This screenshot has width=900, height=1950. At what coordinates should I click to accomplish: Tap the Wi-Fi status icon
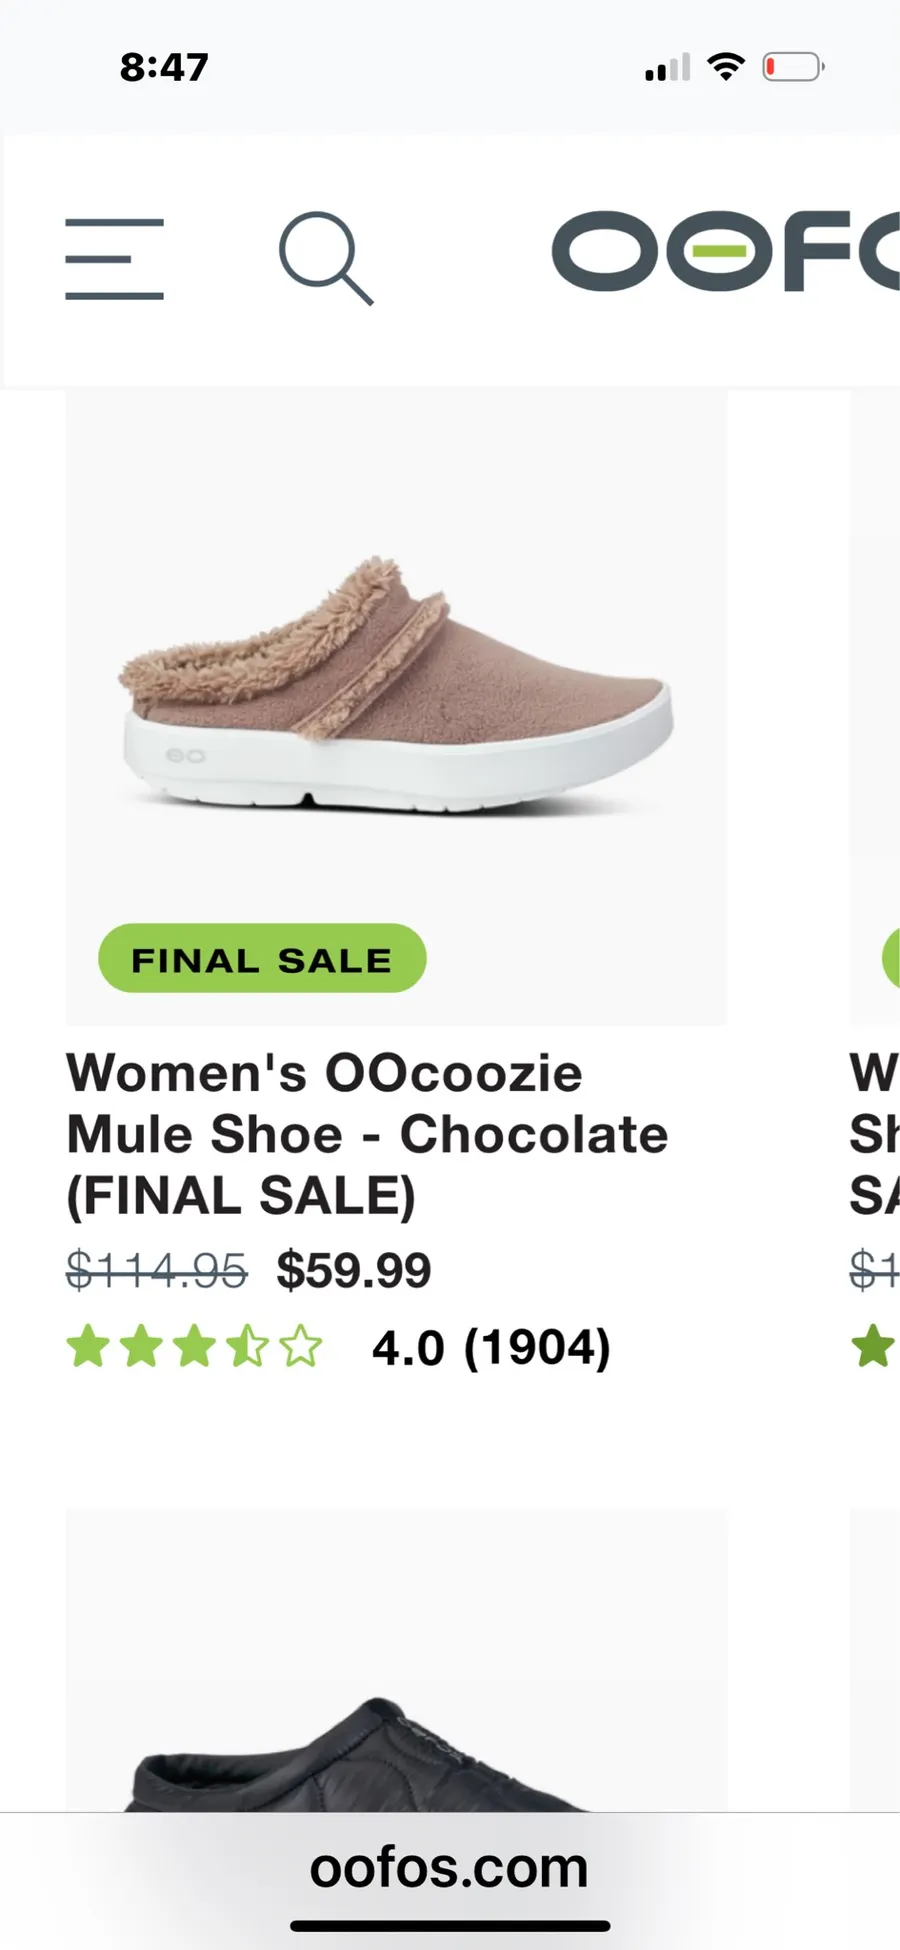pos(726,67)
